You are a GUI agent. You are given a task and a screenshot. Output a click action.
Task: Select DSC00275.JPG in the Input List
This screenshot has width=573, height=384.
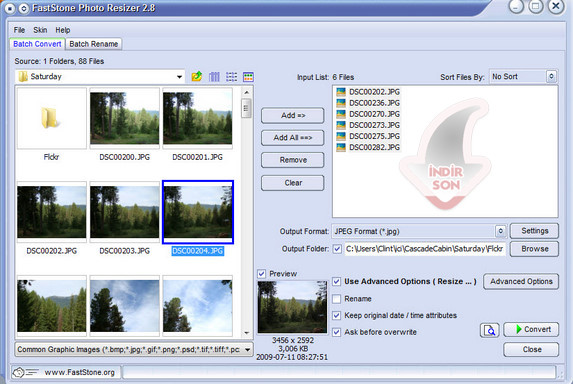[x=374, y=136]
